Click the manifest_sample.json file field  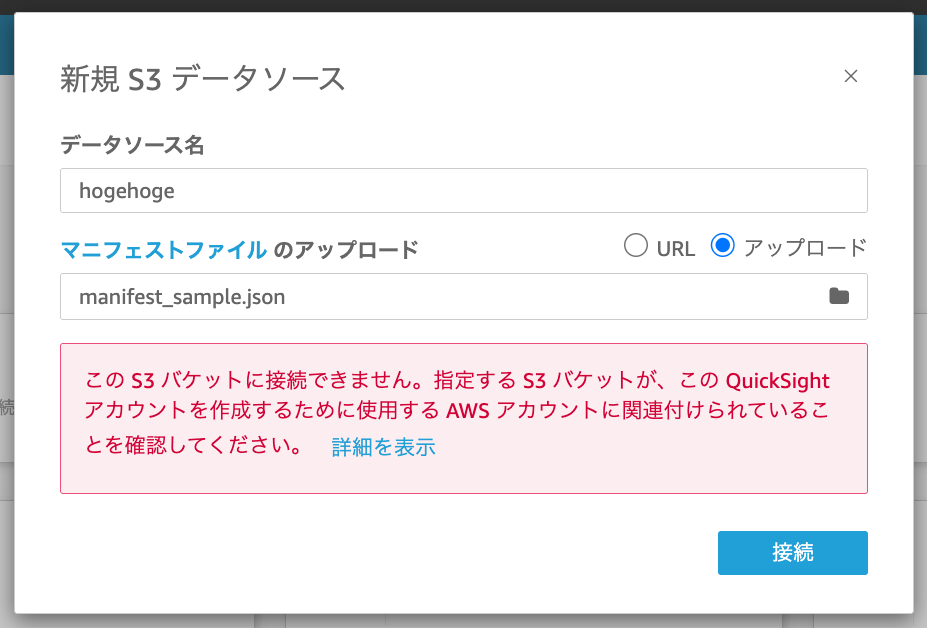point(464,296)
